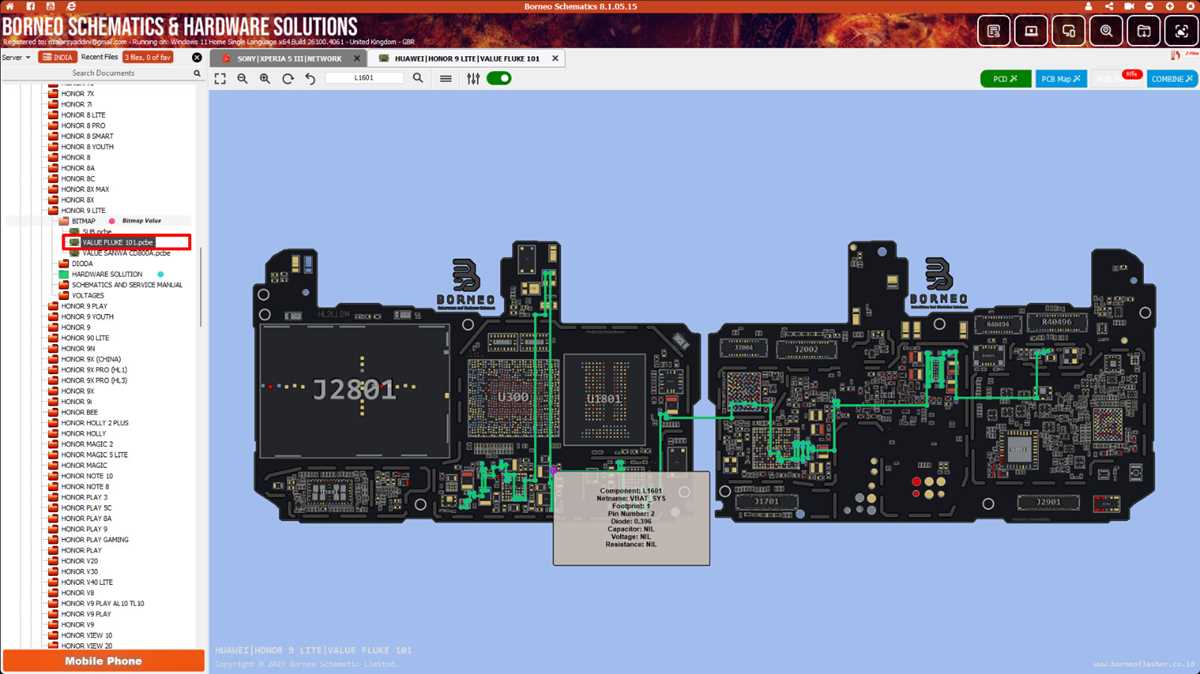Click the undo arrow in the toolbar
1200x674 pixels.
(x=310, y=78)
